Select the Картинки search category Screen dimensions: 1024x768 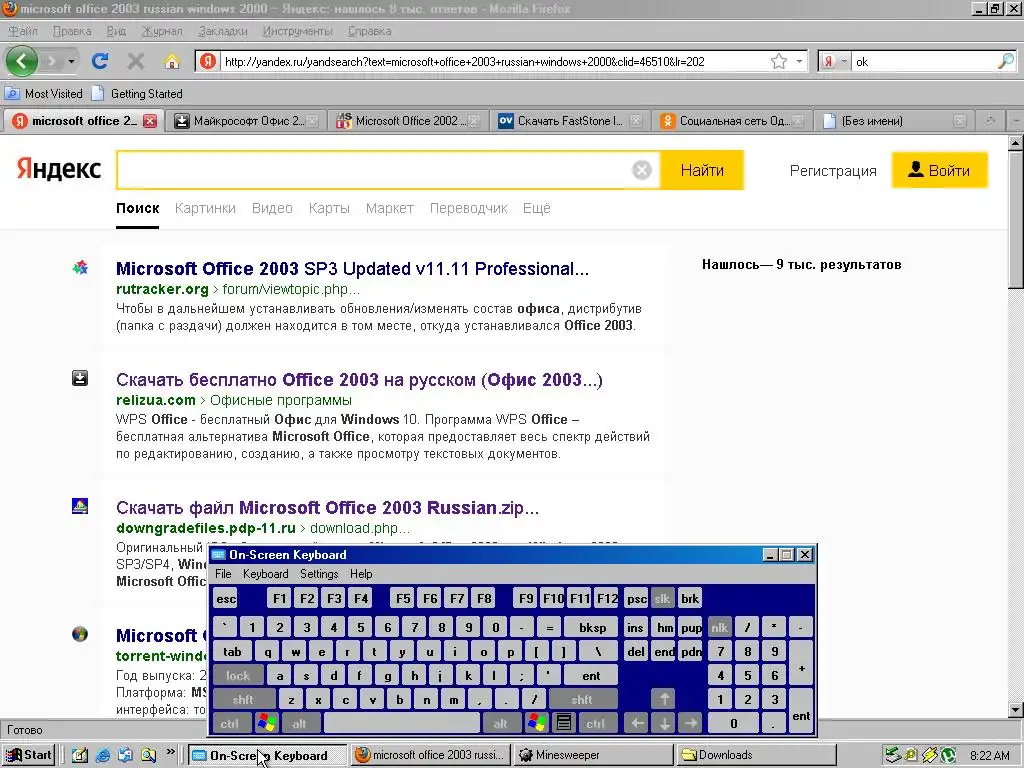click(205, 208)
